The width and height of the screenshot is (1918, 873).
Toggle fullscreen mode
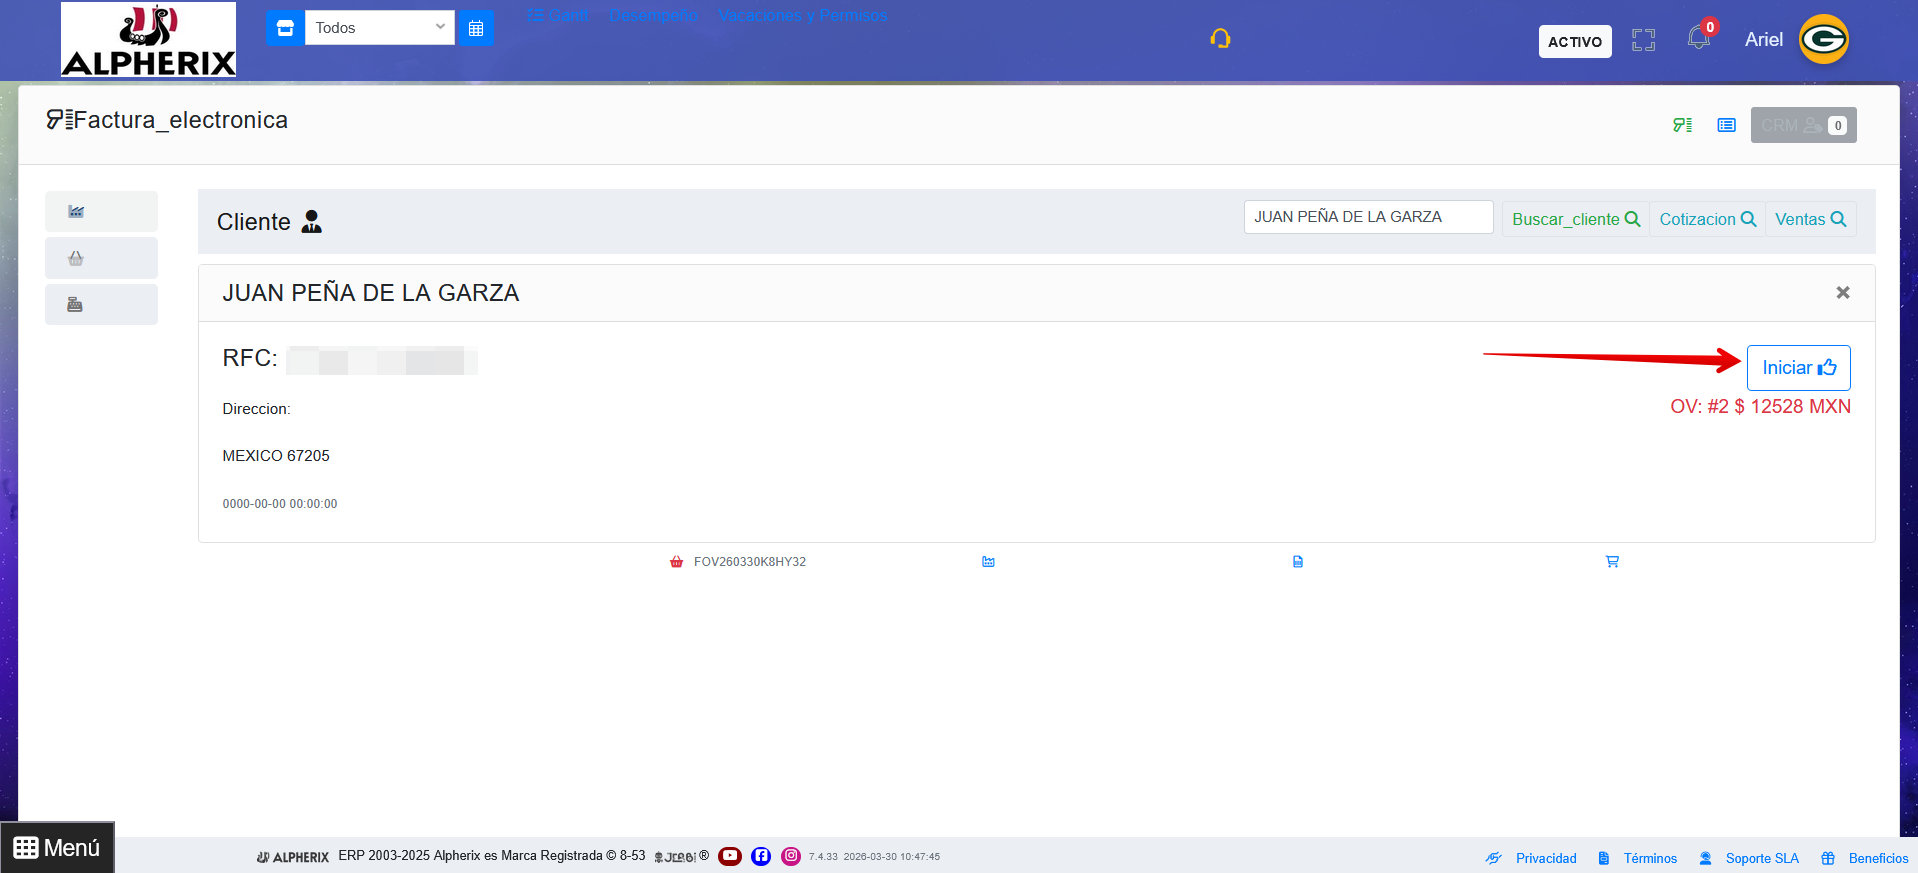pos(1643,40)
